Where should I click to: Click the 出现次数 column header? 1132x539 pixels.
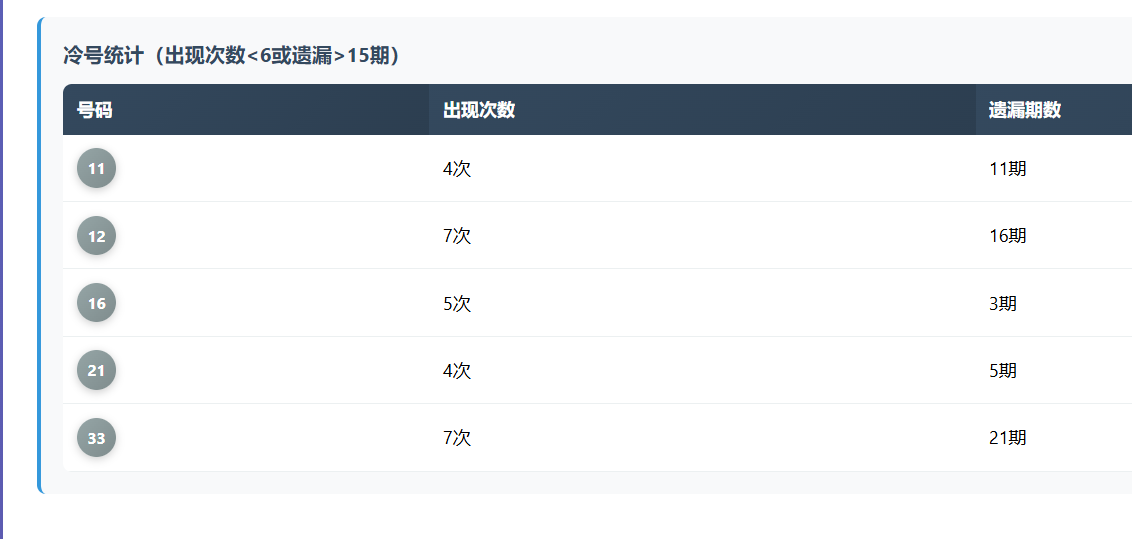[x=479, y=110]
